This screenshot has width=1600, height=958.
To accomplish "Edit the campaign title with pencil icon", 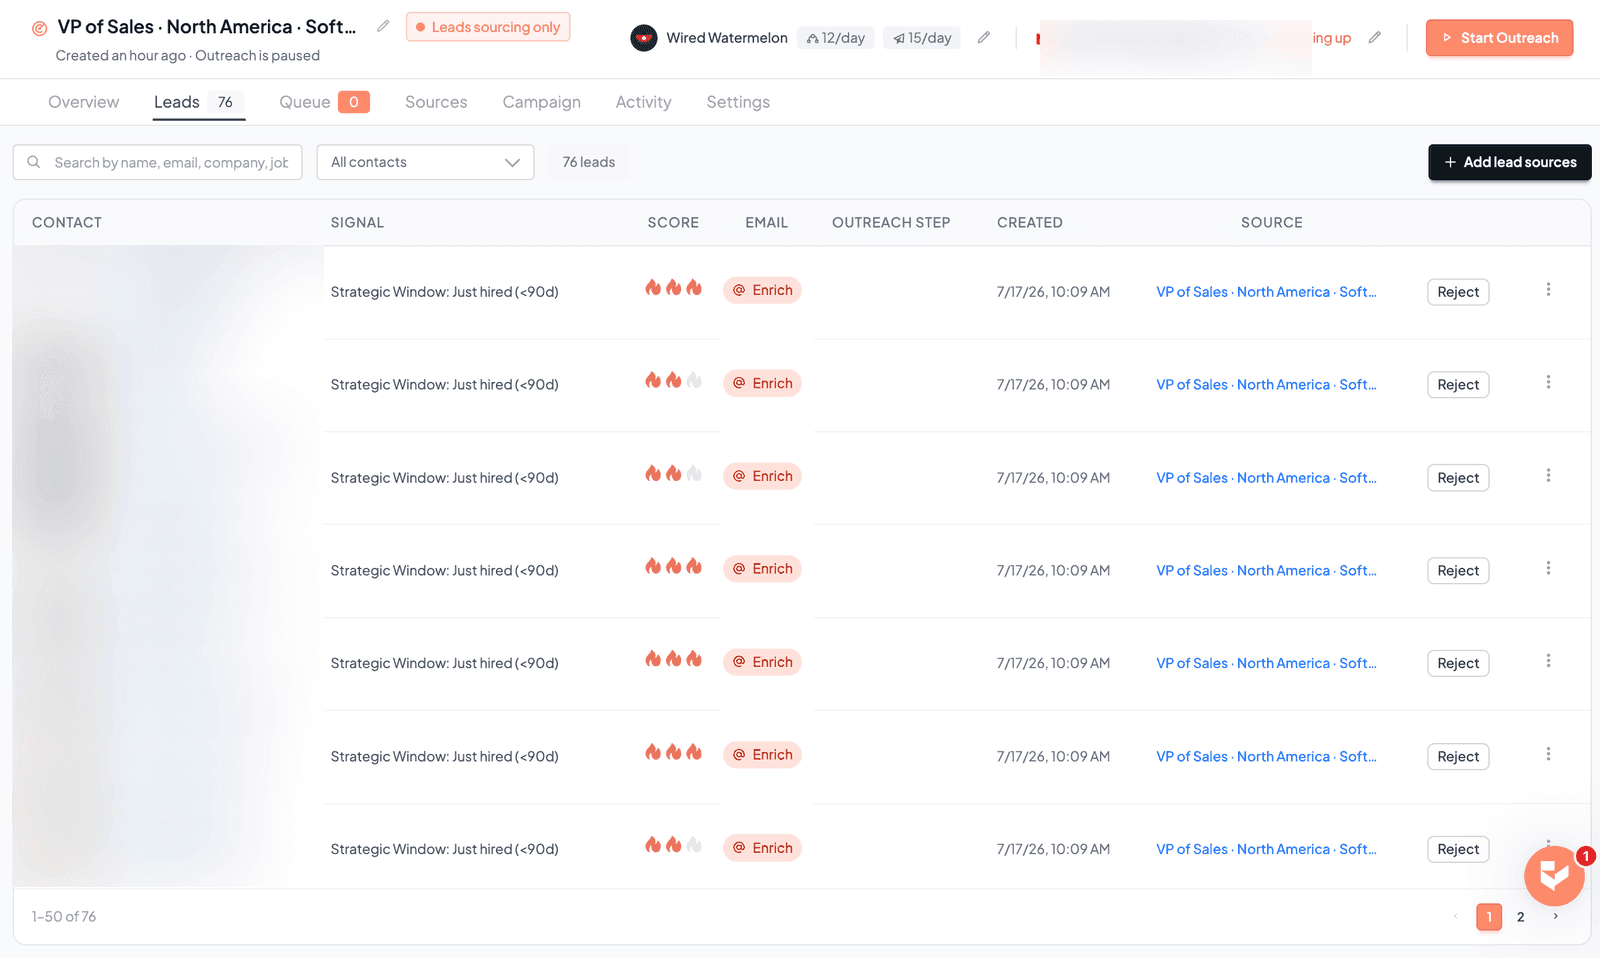I will (383, 26).
